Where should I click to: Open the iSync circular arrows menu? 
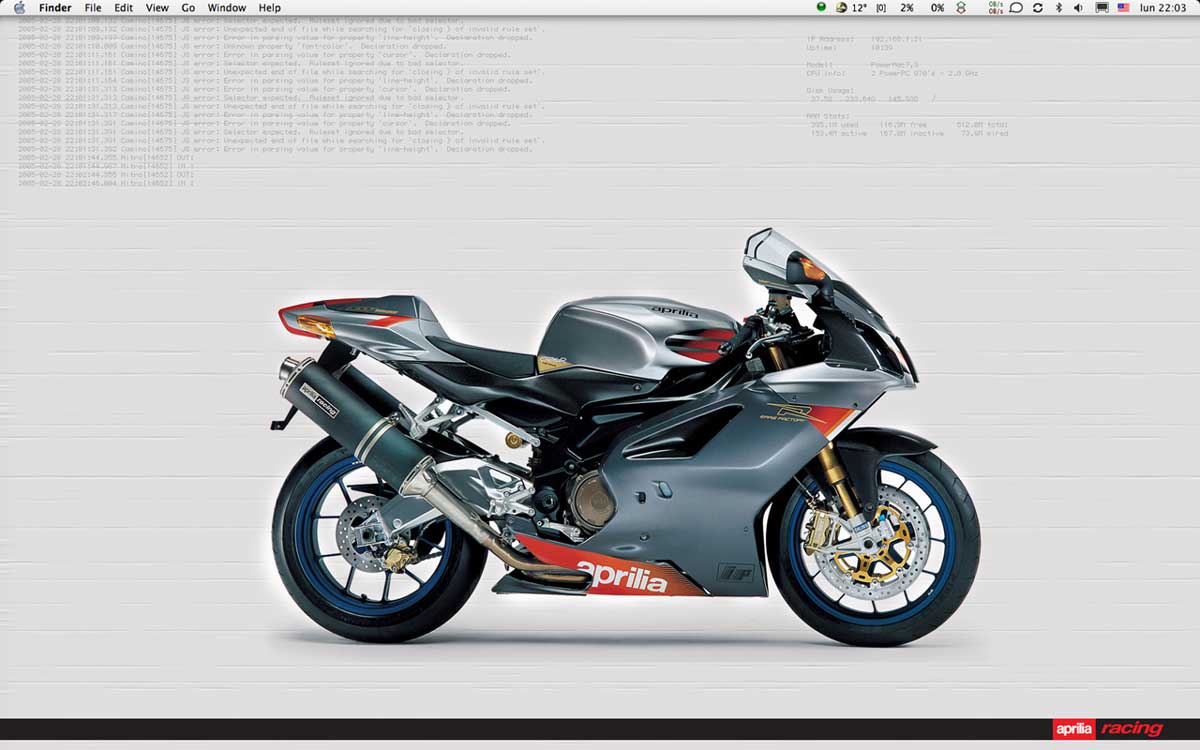click(1038, 7)
